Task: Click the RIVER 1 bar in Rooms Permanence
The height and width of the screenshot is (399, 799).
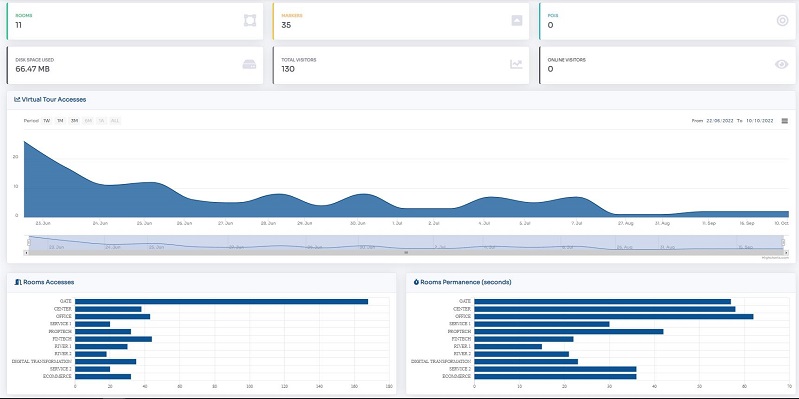Action: pos(508,347)
